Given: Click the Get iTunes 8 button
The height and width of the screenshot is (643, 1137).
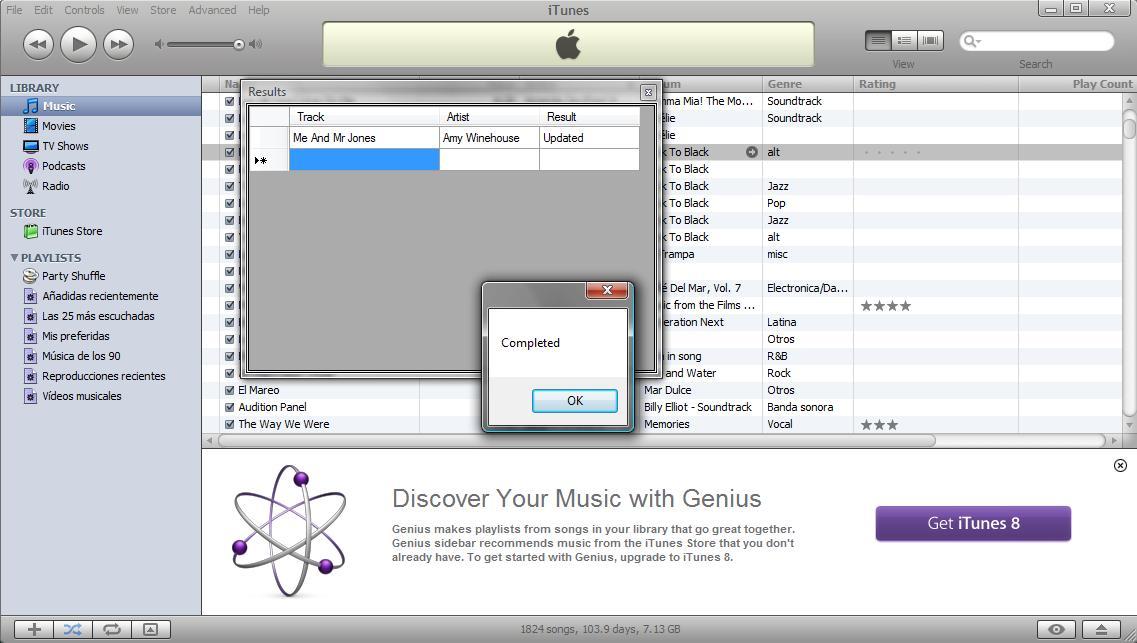Looking at the screenshot, I should click(971, 523).
